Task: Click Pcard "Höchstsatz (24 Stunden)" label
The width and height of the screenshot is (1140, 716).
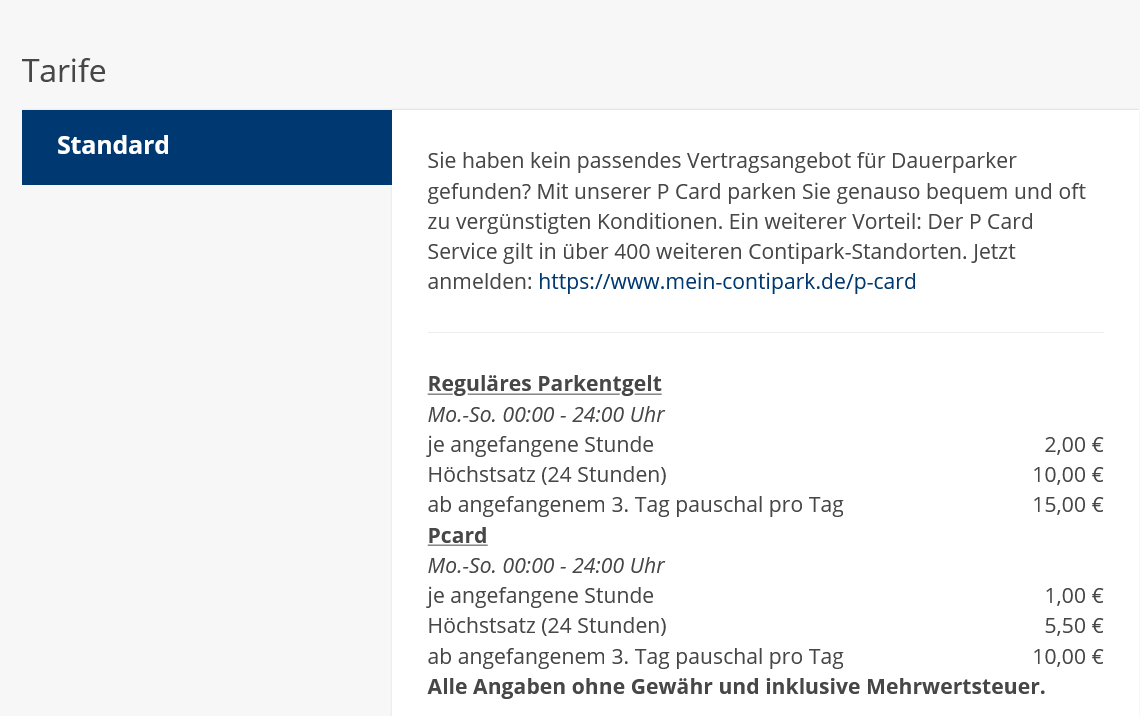Action: (x=546, y=626)
